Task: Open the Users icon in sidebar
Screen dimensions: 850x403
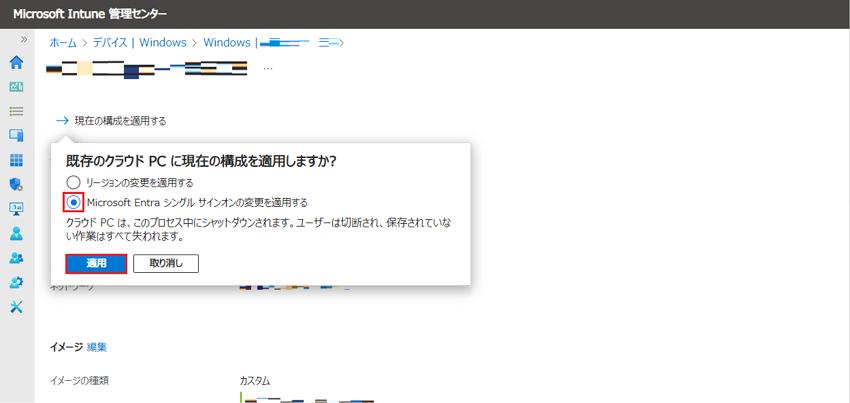Action: click(x=17, y=234)
